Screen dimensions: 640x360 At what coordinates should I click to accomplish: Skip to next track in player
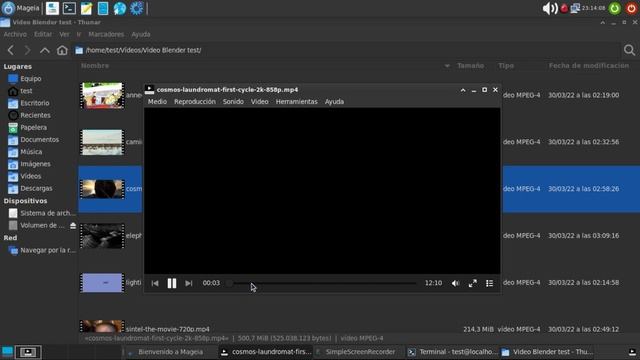(189, 283)
